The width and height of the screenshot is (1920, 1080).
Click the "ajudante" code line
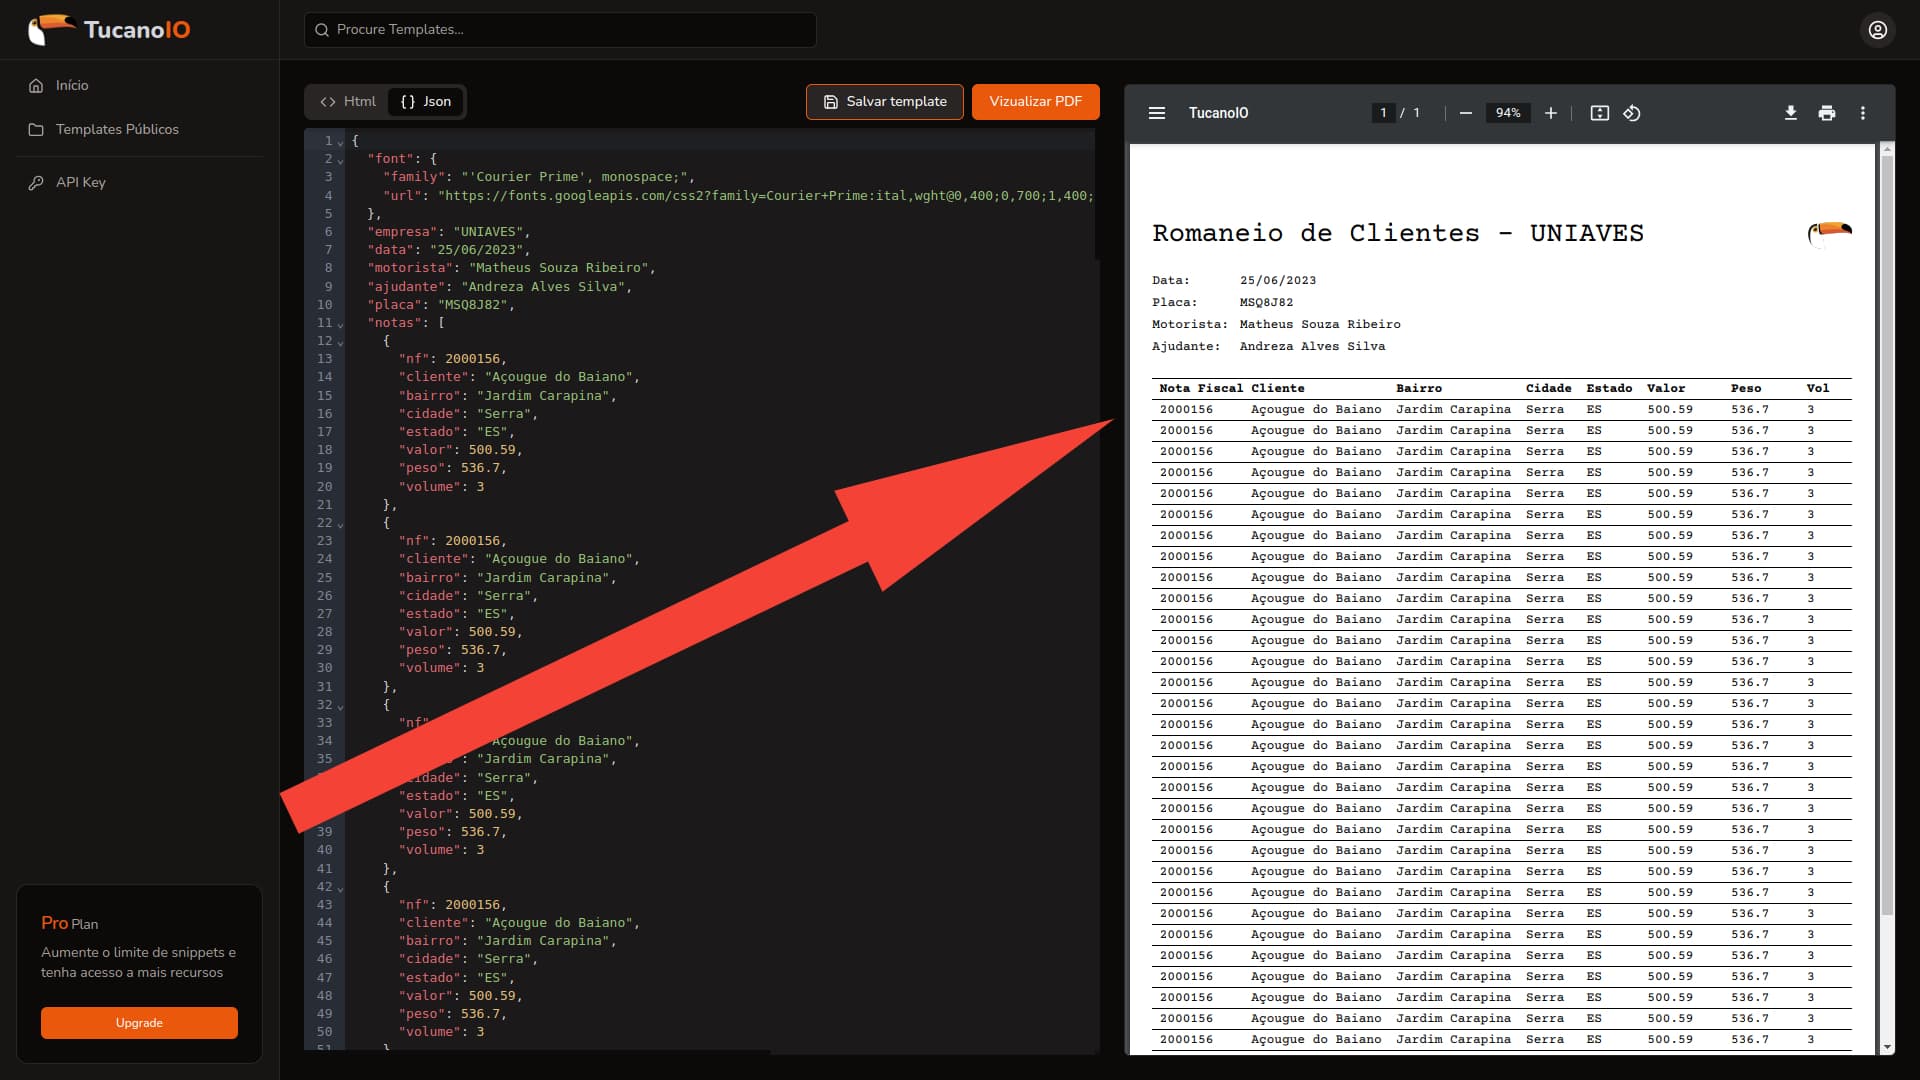pos(499,287)
